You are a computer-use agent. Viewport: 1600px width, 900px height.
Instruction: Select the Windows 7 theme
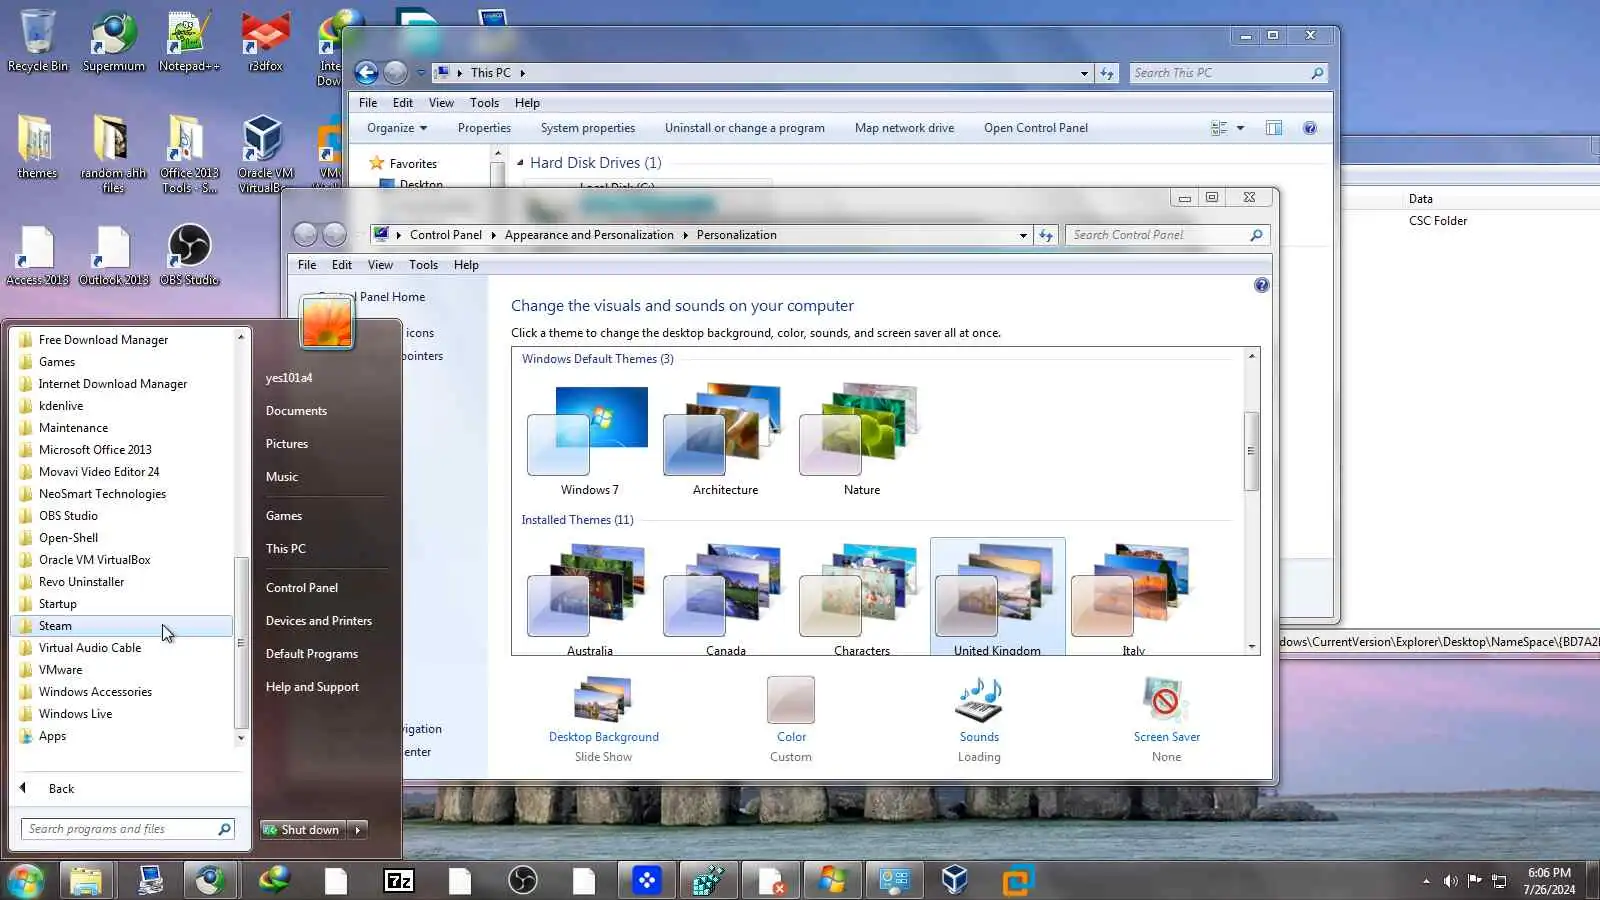click(589, 440)
